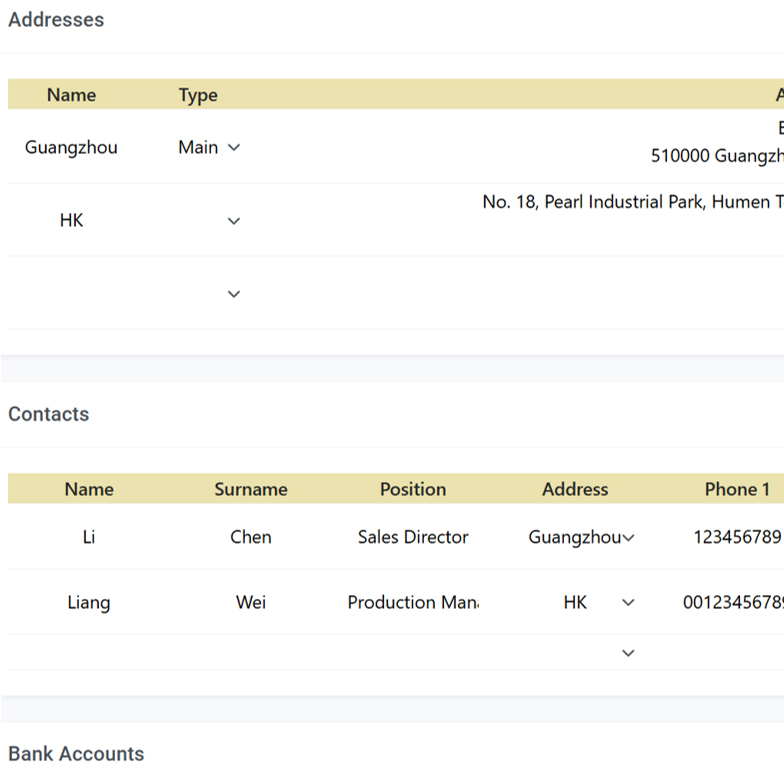Edit contact surname Wei
784x778 pixels.
[250, 603]
